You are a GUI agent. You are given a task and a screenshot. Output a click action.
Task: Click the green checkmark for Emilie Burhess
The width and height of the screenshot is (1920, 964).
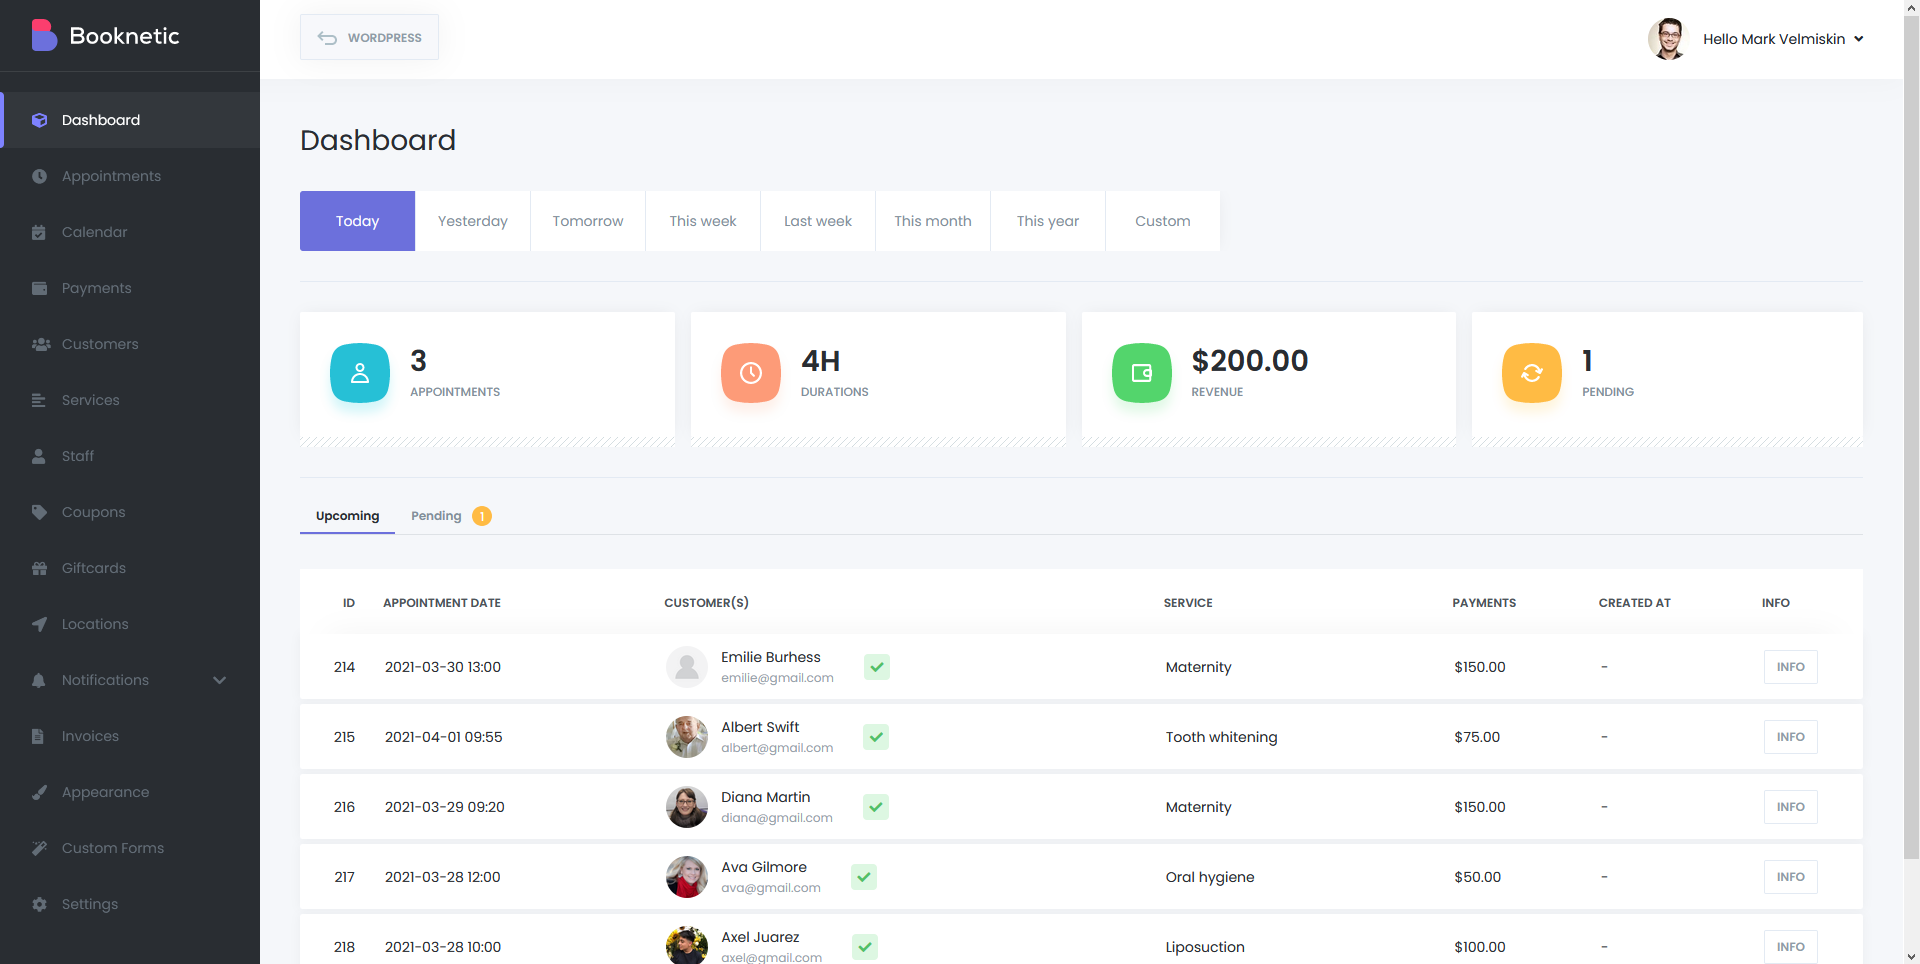877,667
